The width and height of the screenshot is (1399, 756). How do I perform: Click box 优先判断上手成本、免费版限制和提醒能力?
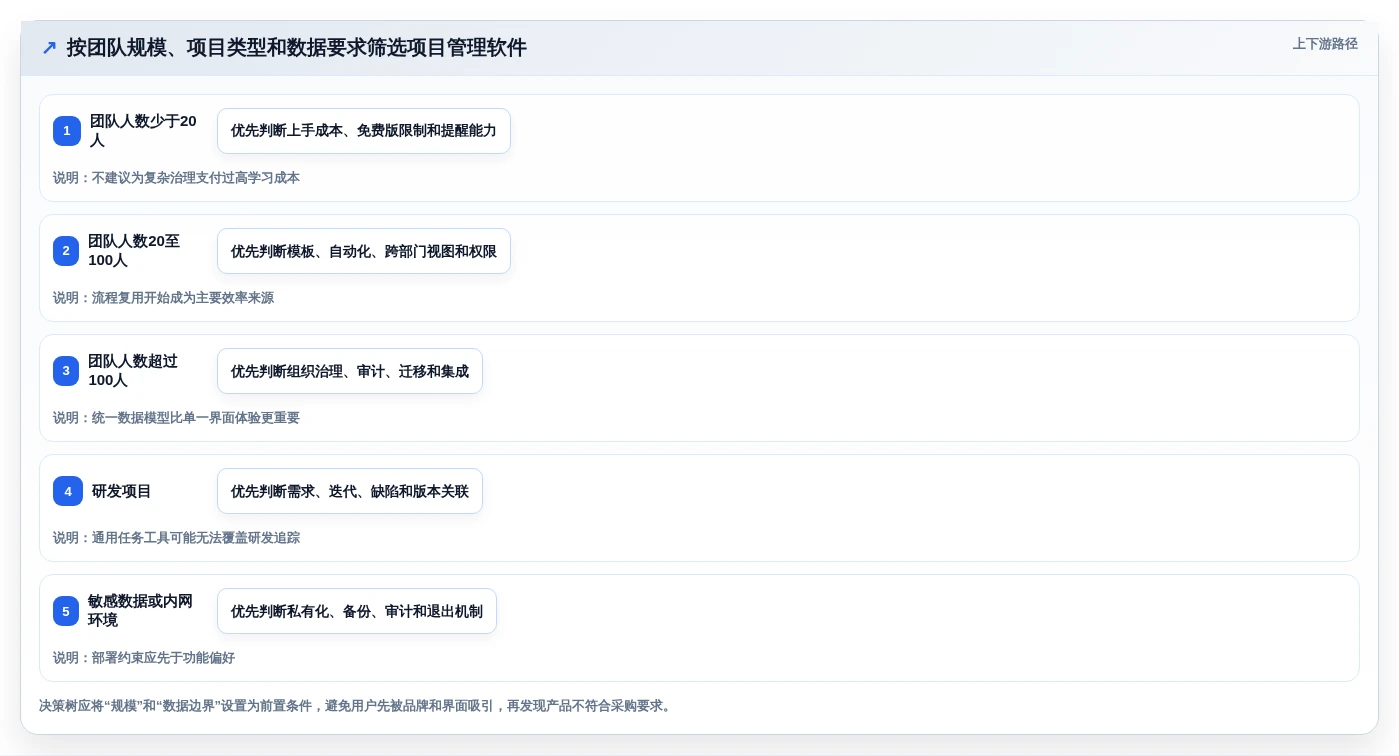tap(364, 131)
